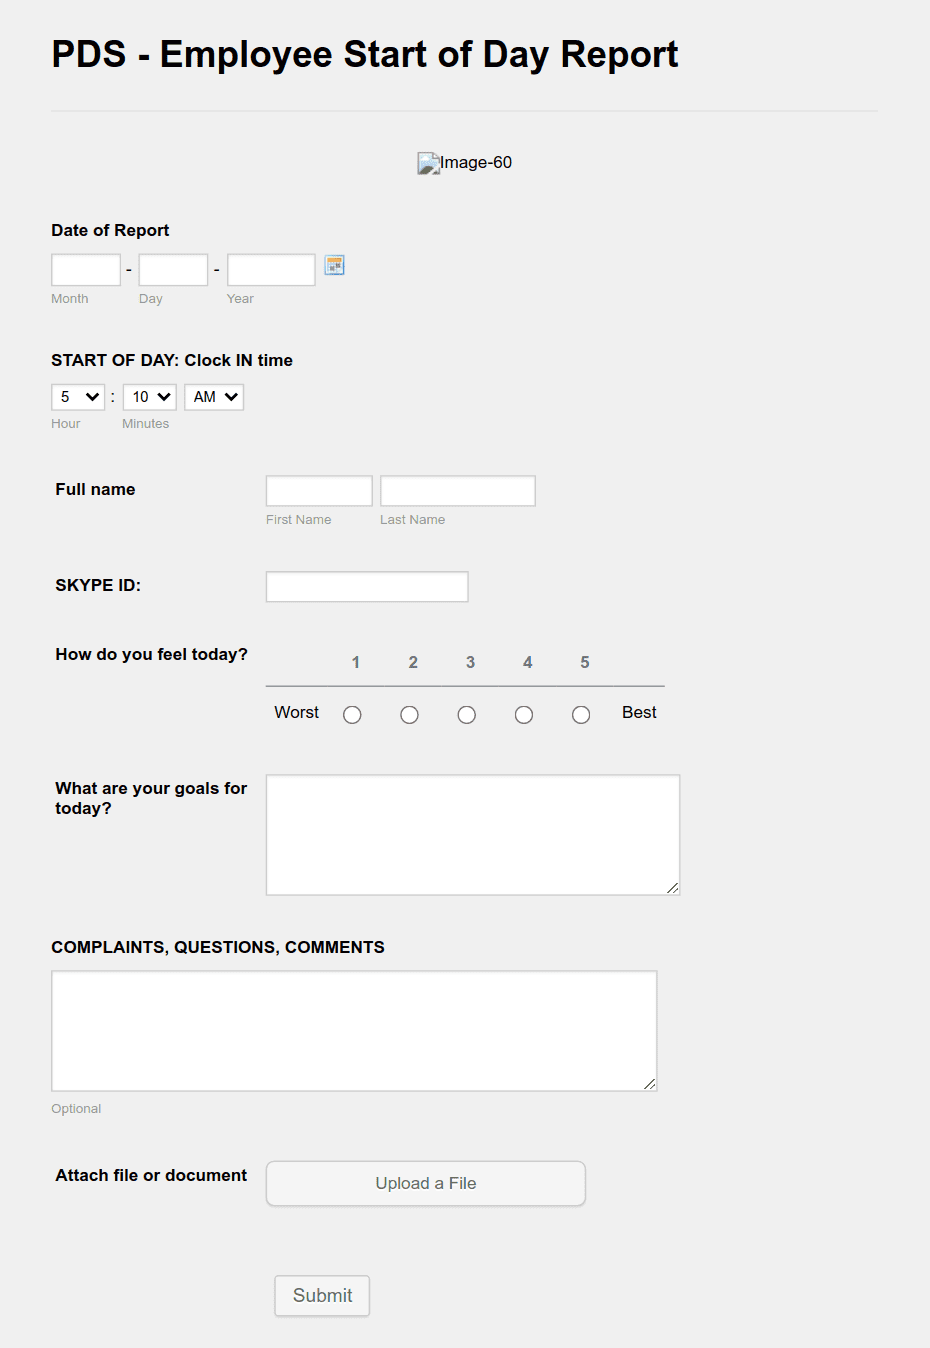
Task: Open the Minutes dropdown showing 10
Action: pos(148,396)
